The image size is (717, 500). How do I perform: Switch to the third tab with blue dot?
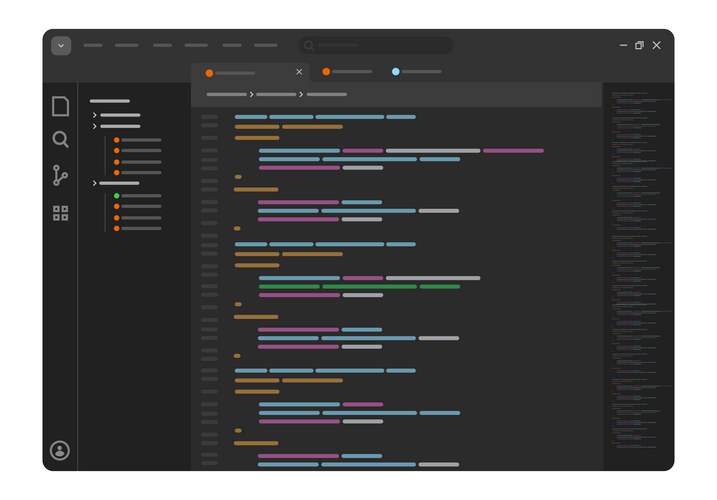pos(416,72)
